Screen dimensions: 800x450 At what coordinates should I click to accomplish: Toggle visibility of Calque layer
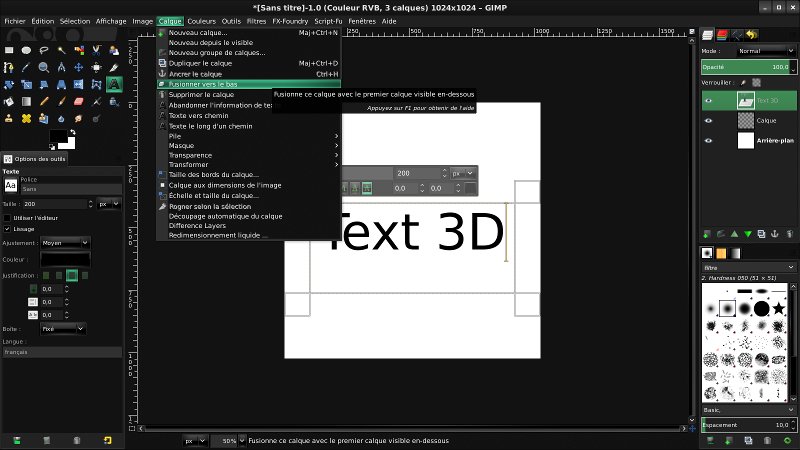708,120
